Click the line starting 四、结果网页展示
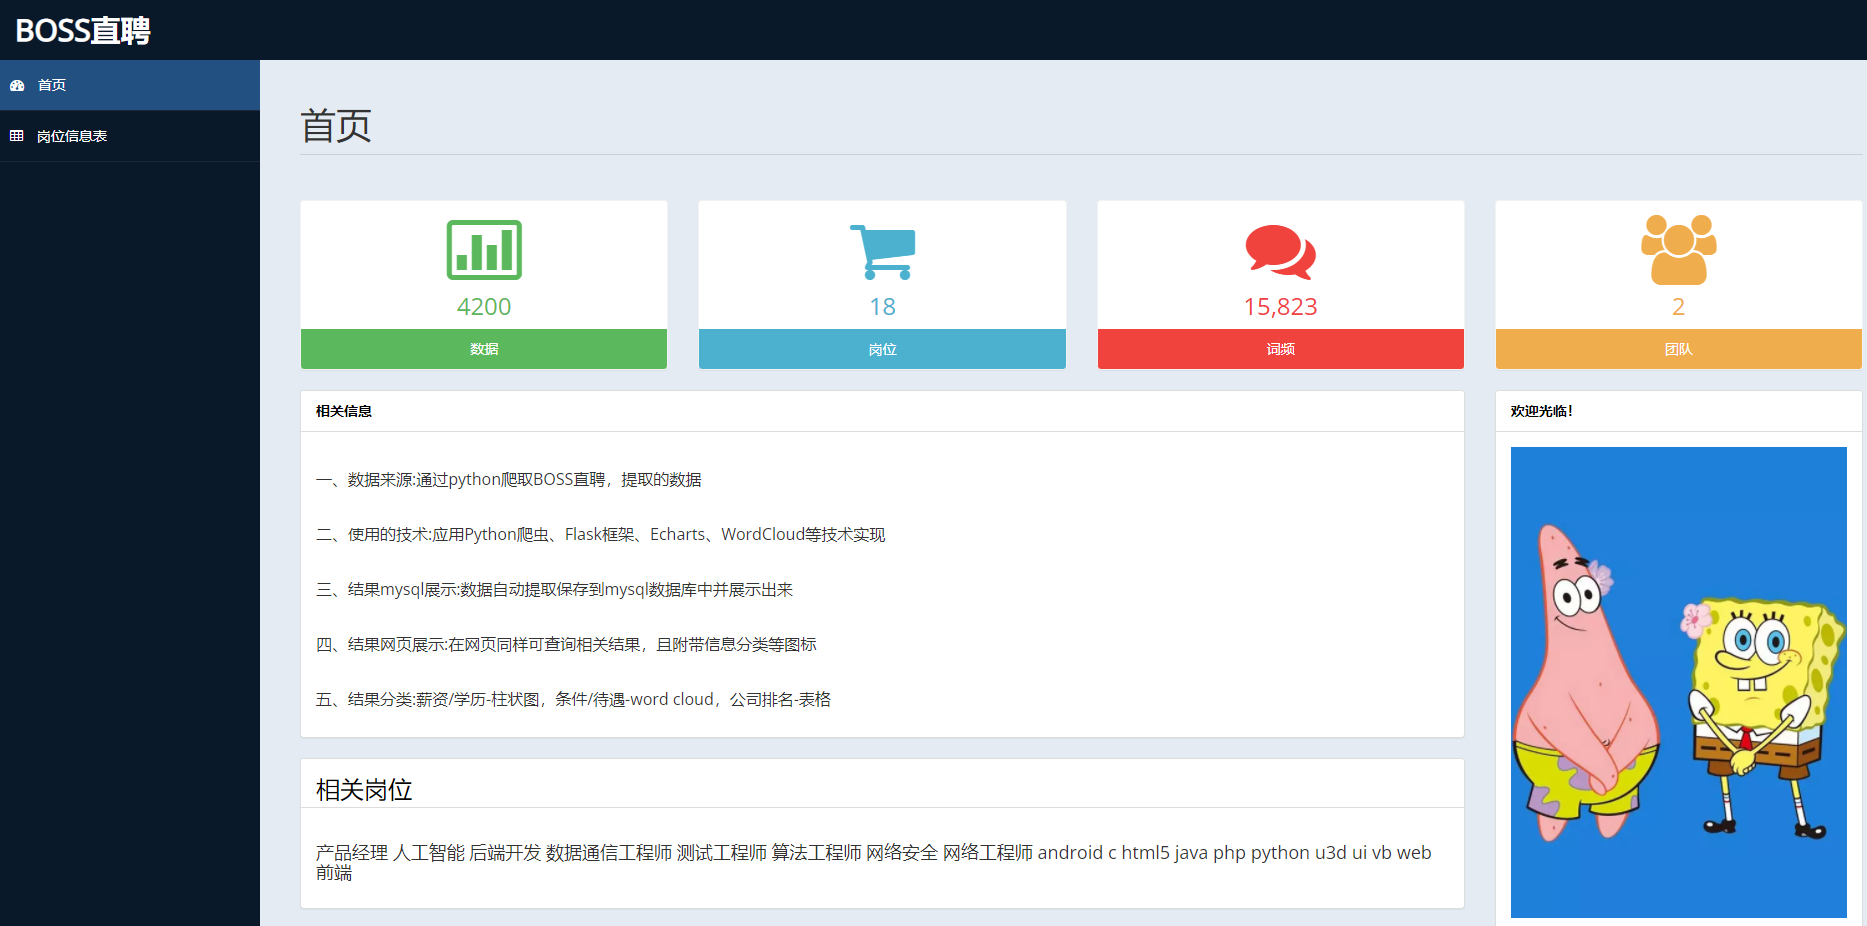This screenshot has width=1867, height=926. pyautogui.click(x=567, y=645)
